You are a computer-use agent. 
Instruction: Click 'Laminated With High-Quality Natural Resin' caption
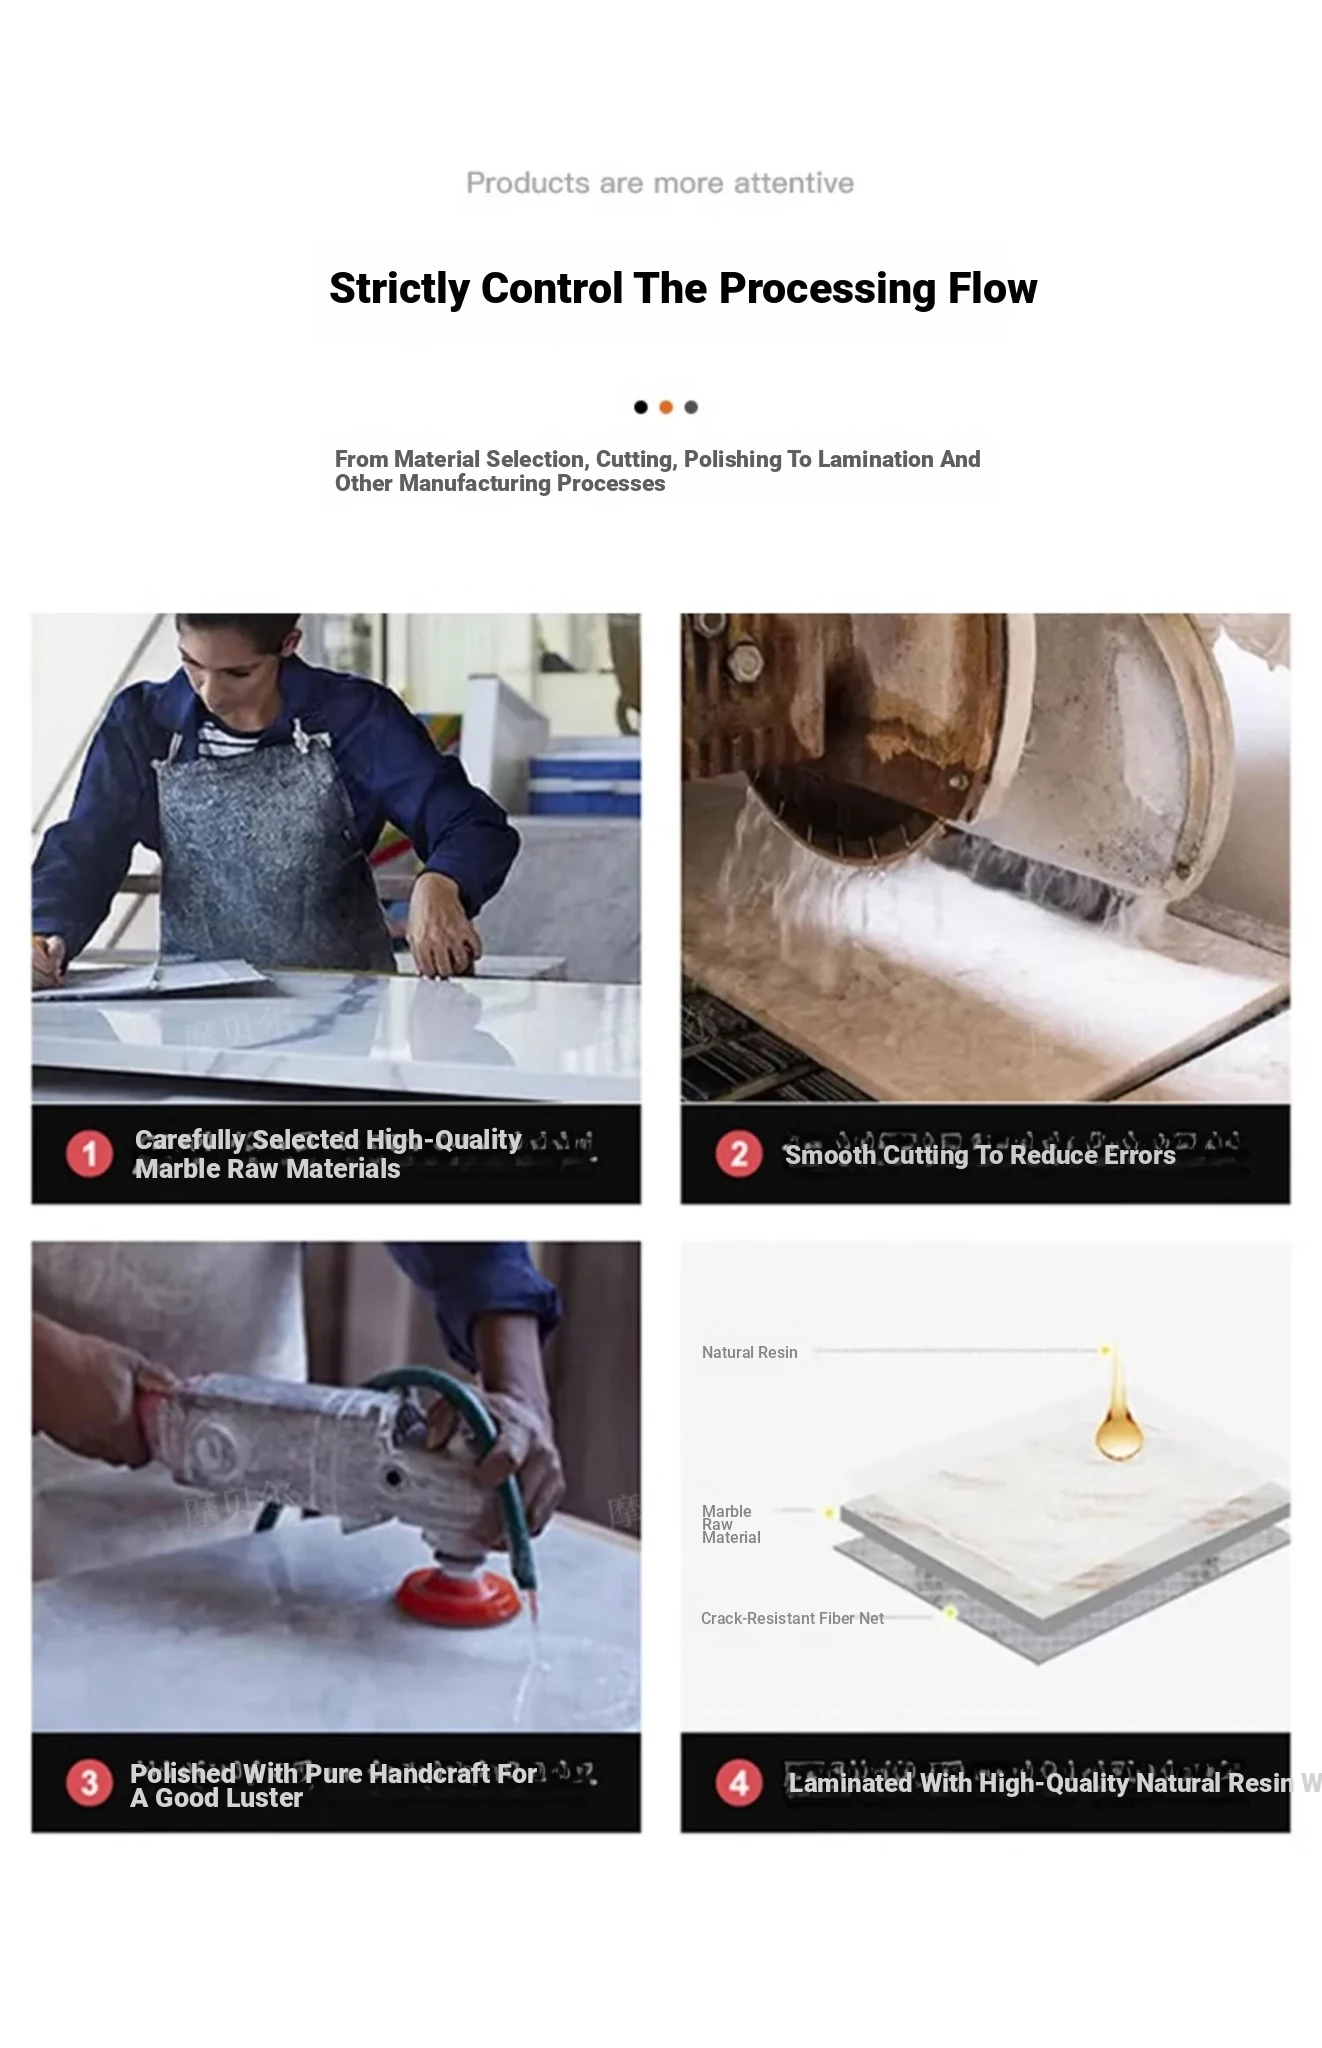pos(1040,1783)
